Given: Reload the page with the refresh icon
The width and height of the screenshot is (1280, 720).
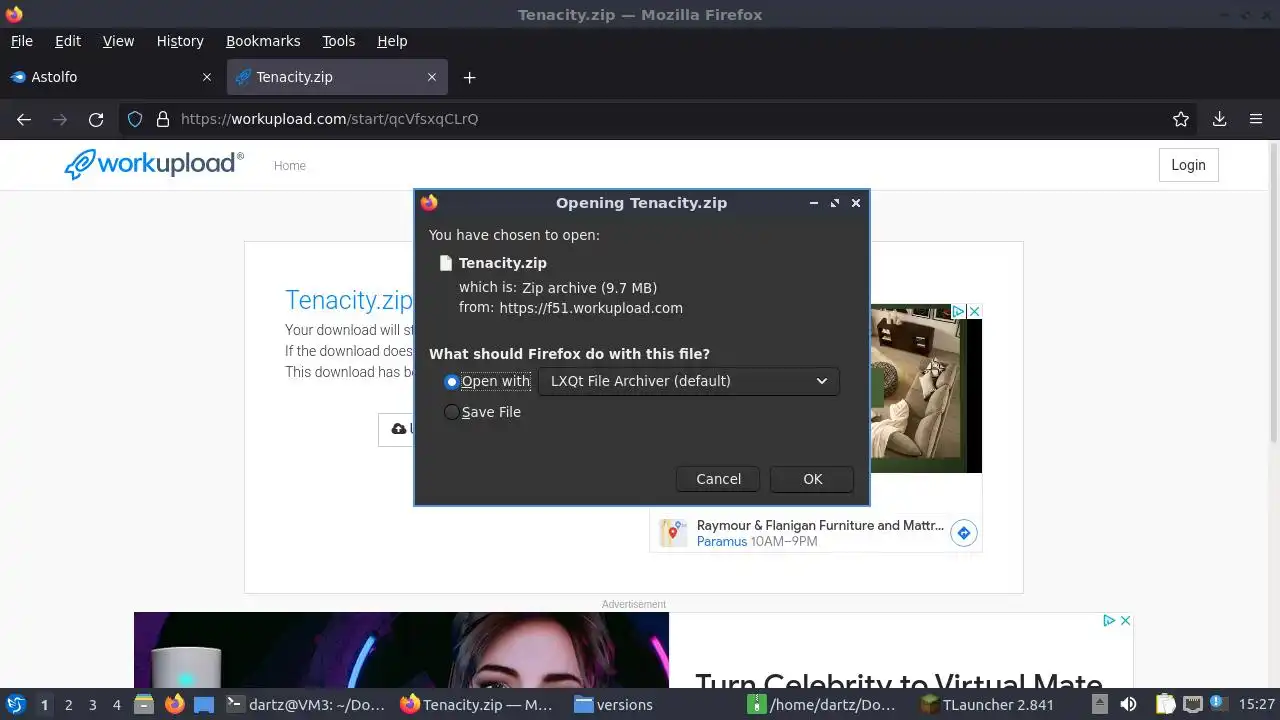Looking at the screenshot, I should [x=96, y=119].
